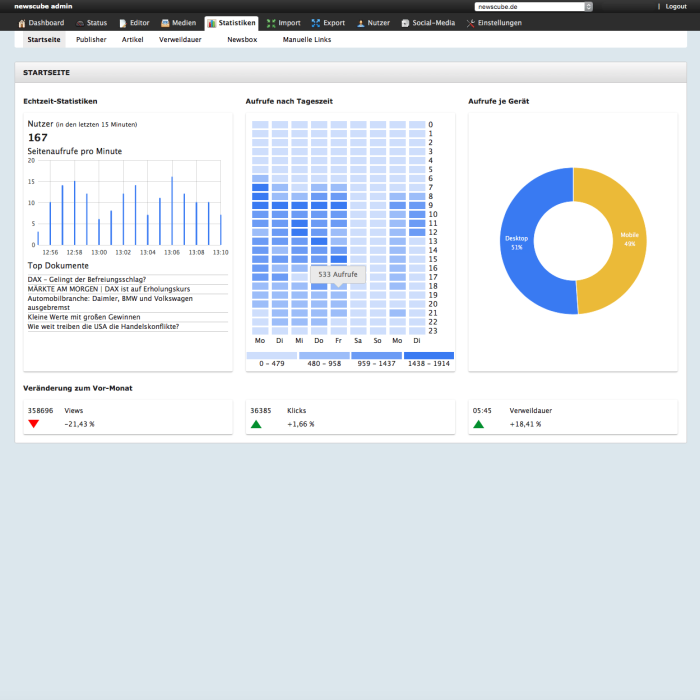
Task: Select the Import arrows icon
Action: coord(271,23)
